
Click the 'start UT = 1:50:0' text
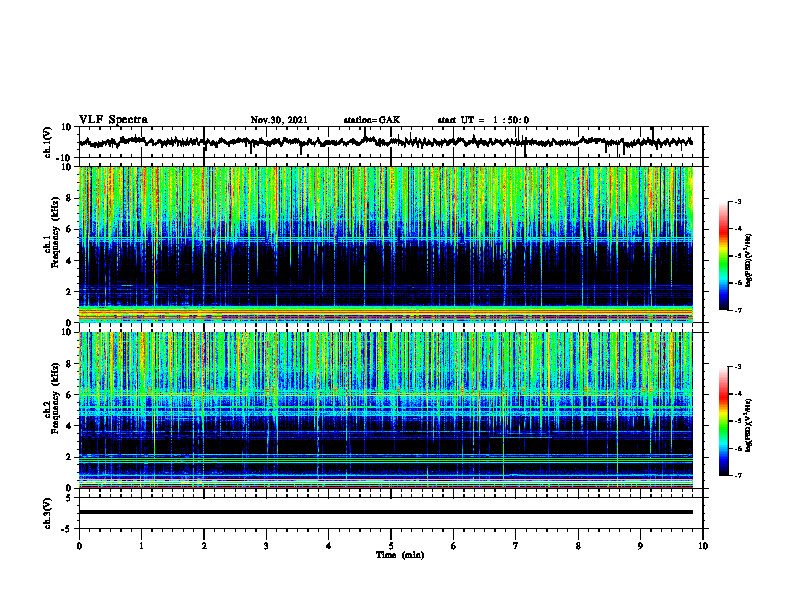(x=483, y=120)
